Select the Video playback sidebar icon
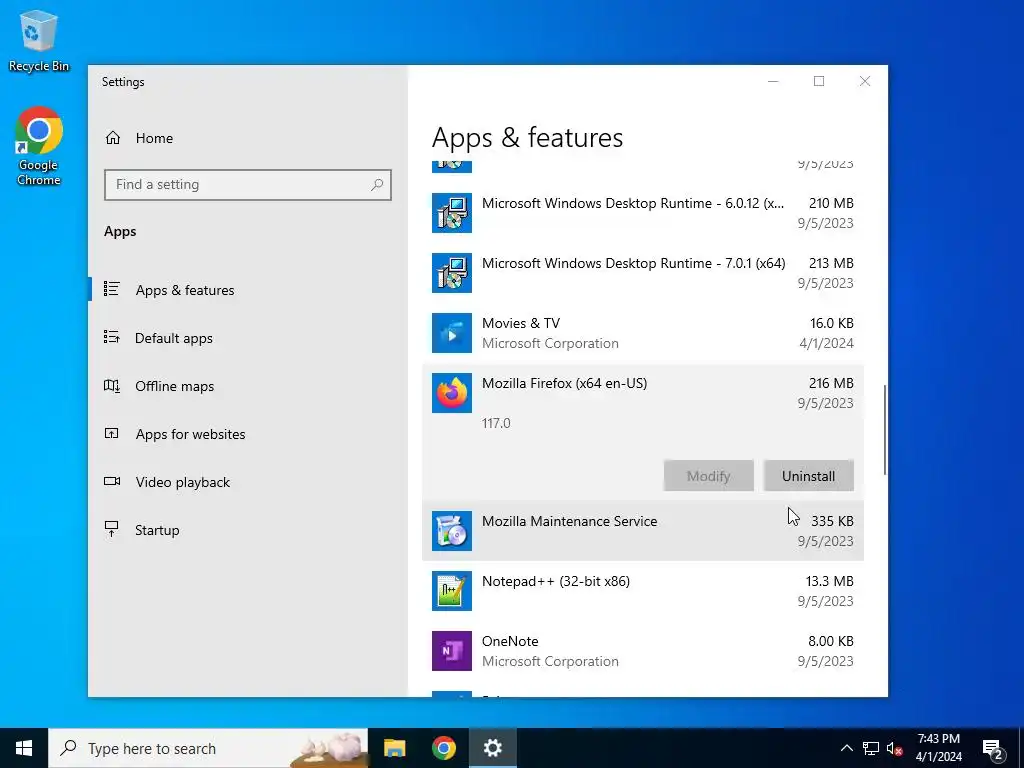The height and width of the screenshot is (768, 1024). 112,481
